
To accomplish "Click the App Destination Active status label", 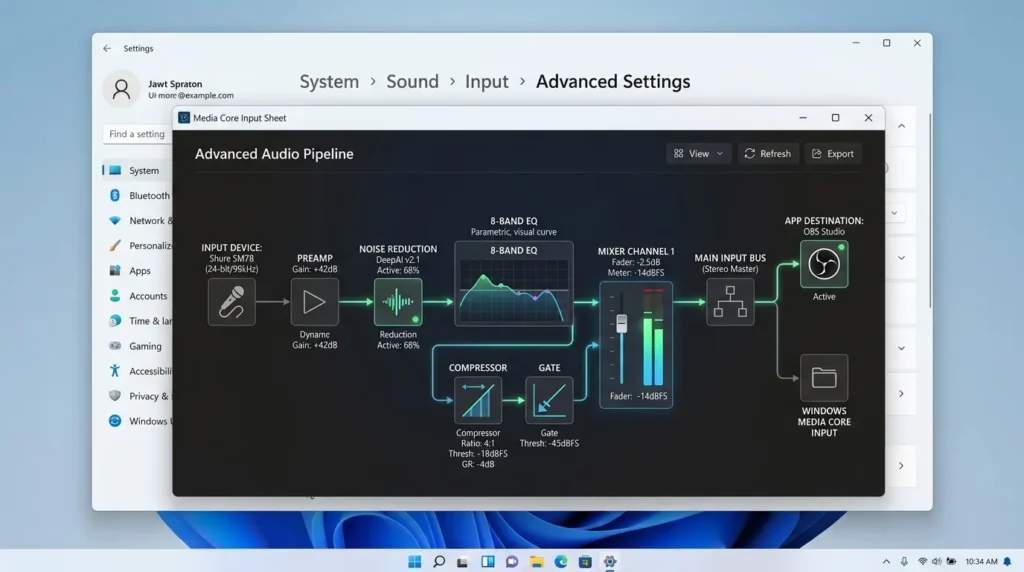I will [824, 296].
